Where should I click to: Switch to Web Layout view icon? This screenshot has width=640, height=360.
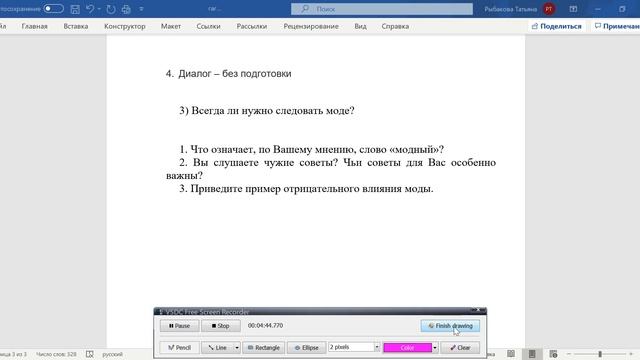[553, 354]
